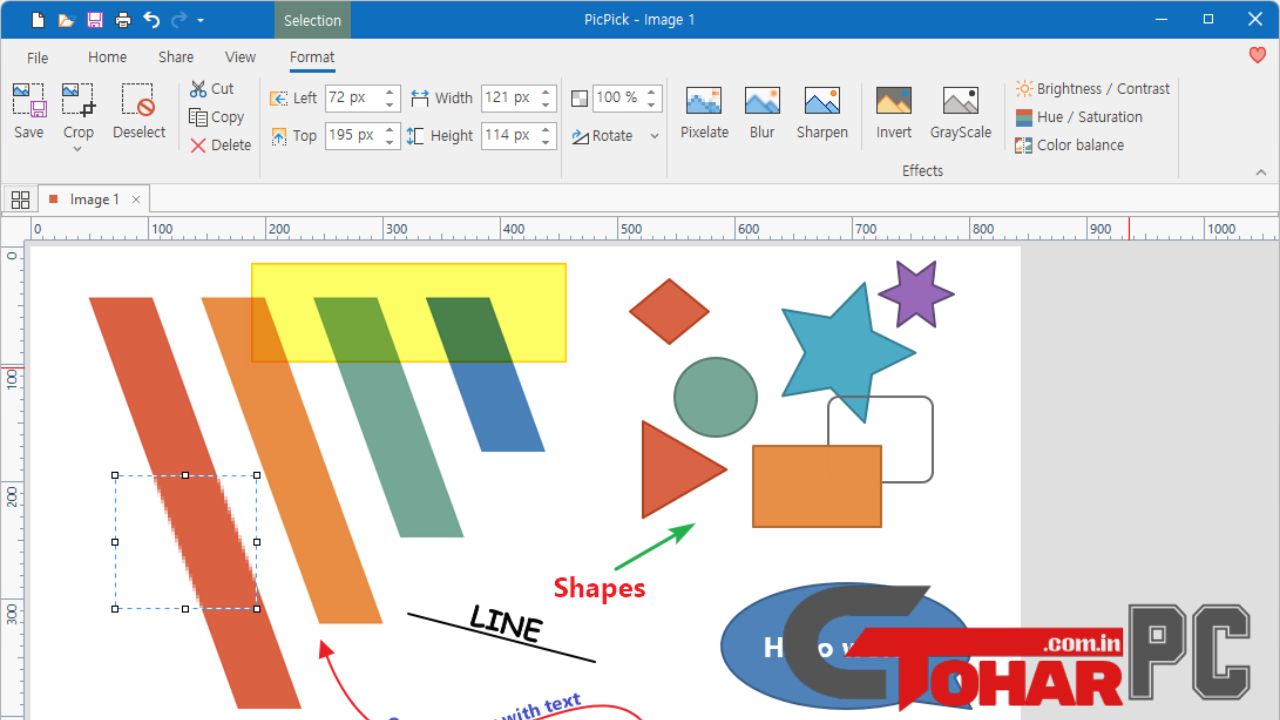This screenshot has width=1280, height=720.
Task: Apply the GrayScale effect
Action: [x=960, y=111]
